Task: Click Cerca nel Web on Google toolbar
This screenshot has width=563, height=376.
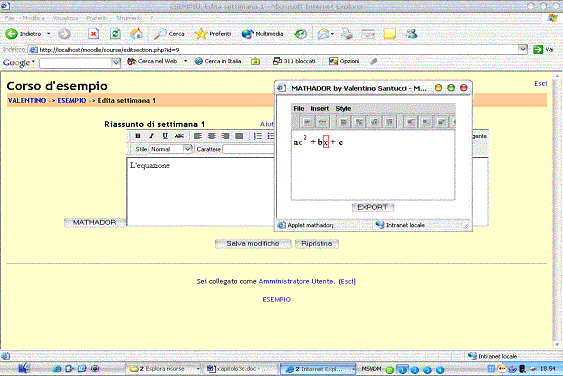Action: click(152, 61)
